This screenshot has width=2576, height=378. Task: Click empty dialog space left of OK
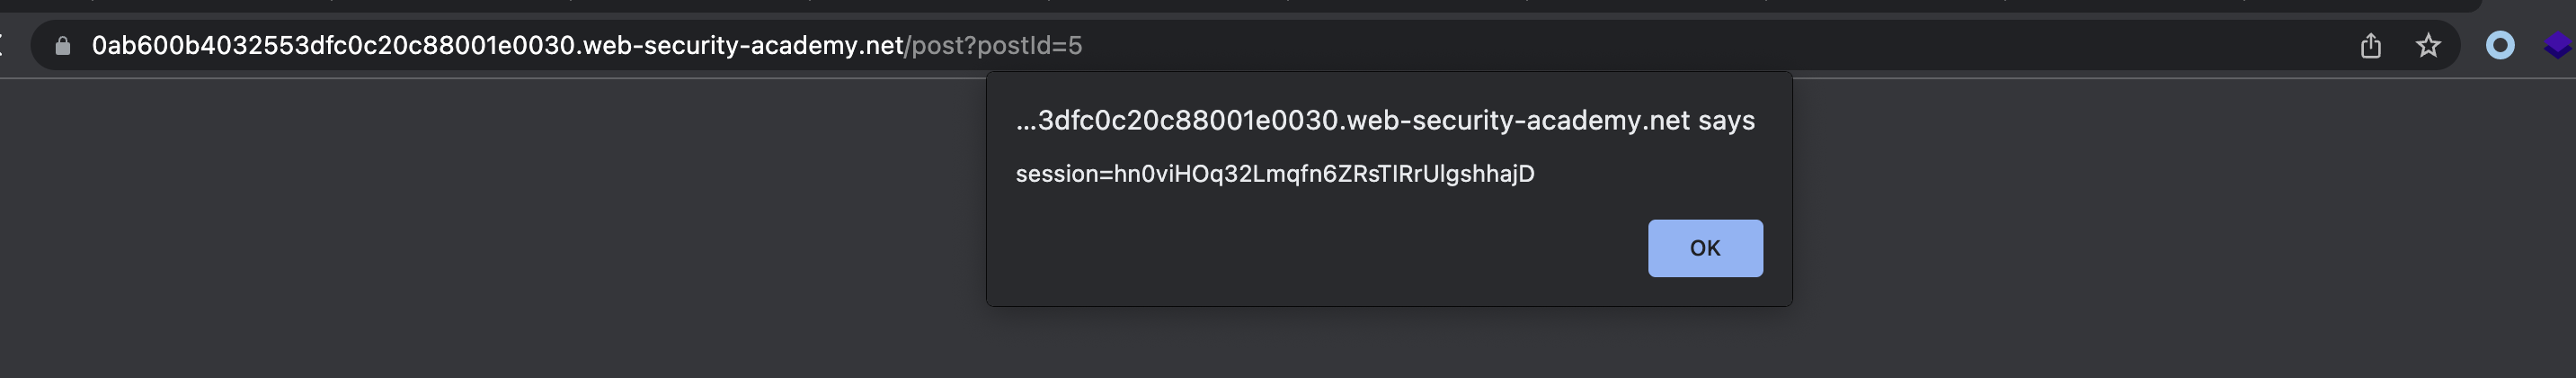pyautogui.click(x=1300, y=248)
